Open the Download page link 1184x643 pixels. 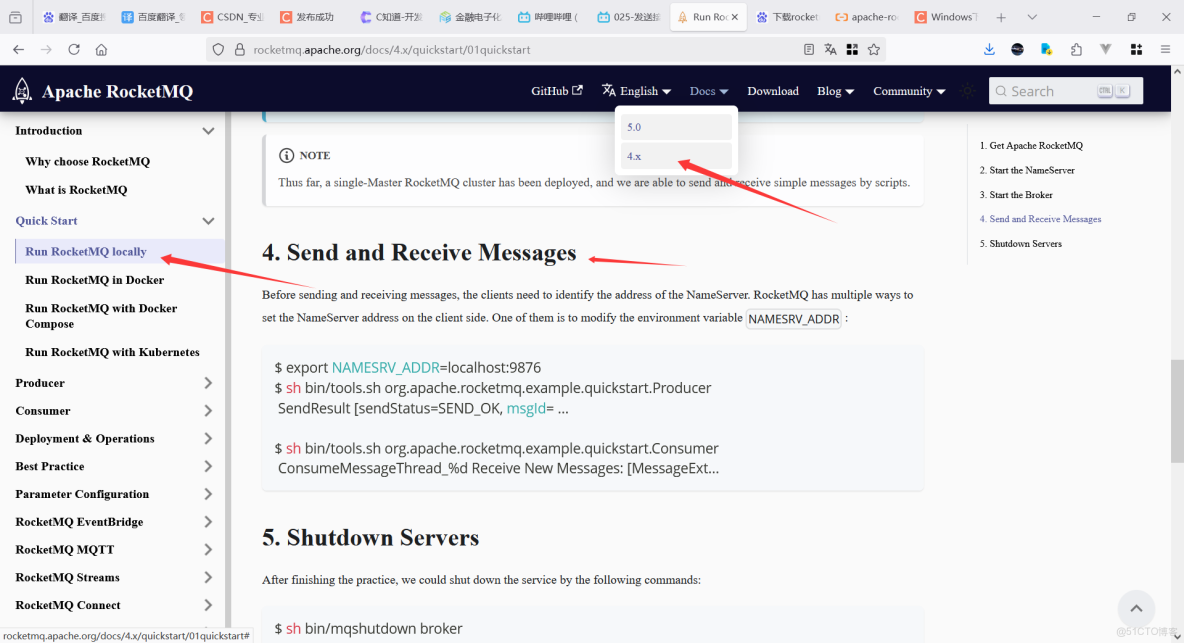coord(772,91)
